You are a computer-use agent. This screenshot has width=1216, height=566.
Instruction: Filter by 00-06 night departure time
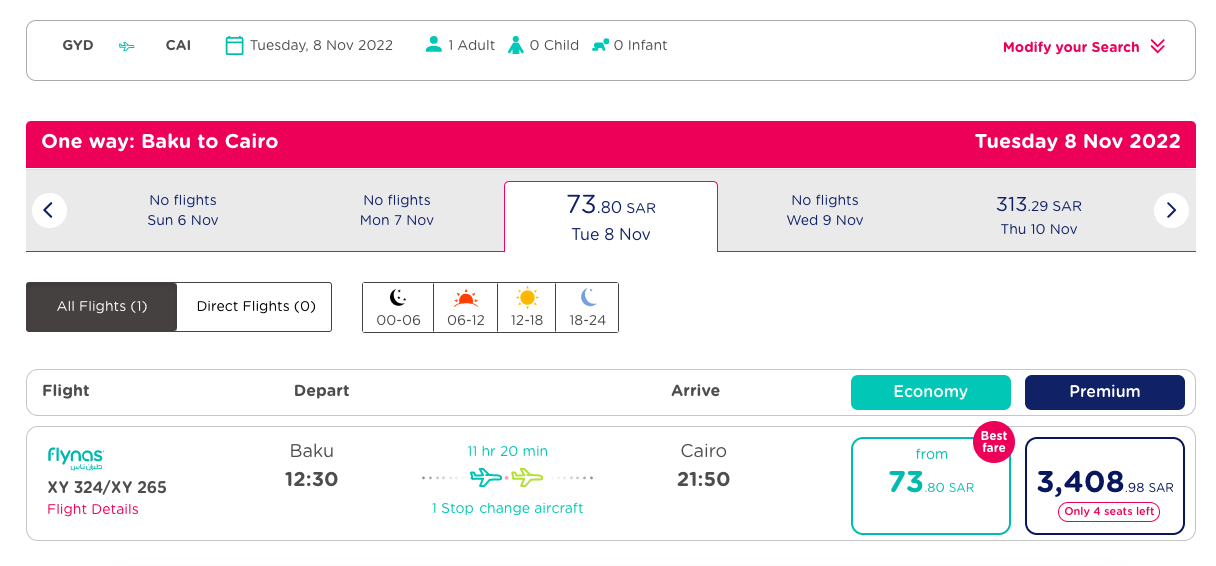(398, 308)
